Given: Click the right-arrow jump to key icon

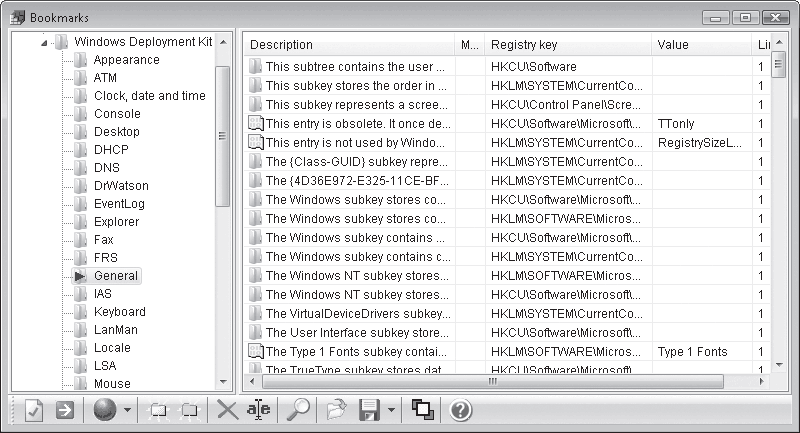Looking at the screenshot, I should (65, 410).
